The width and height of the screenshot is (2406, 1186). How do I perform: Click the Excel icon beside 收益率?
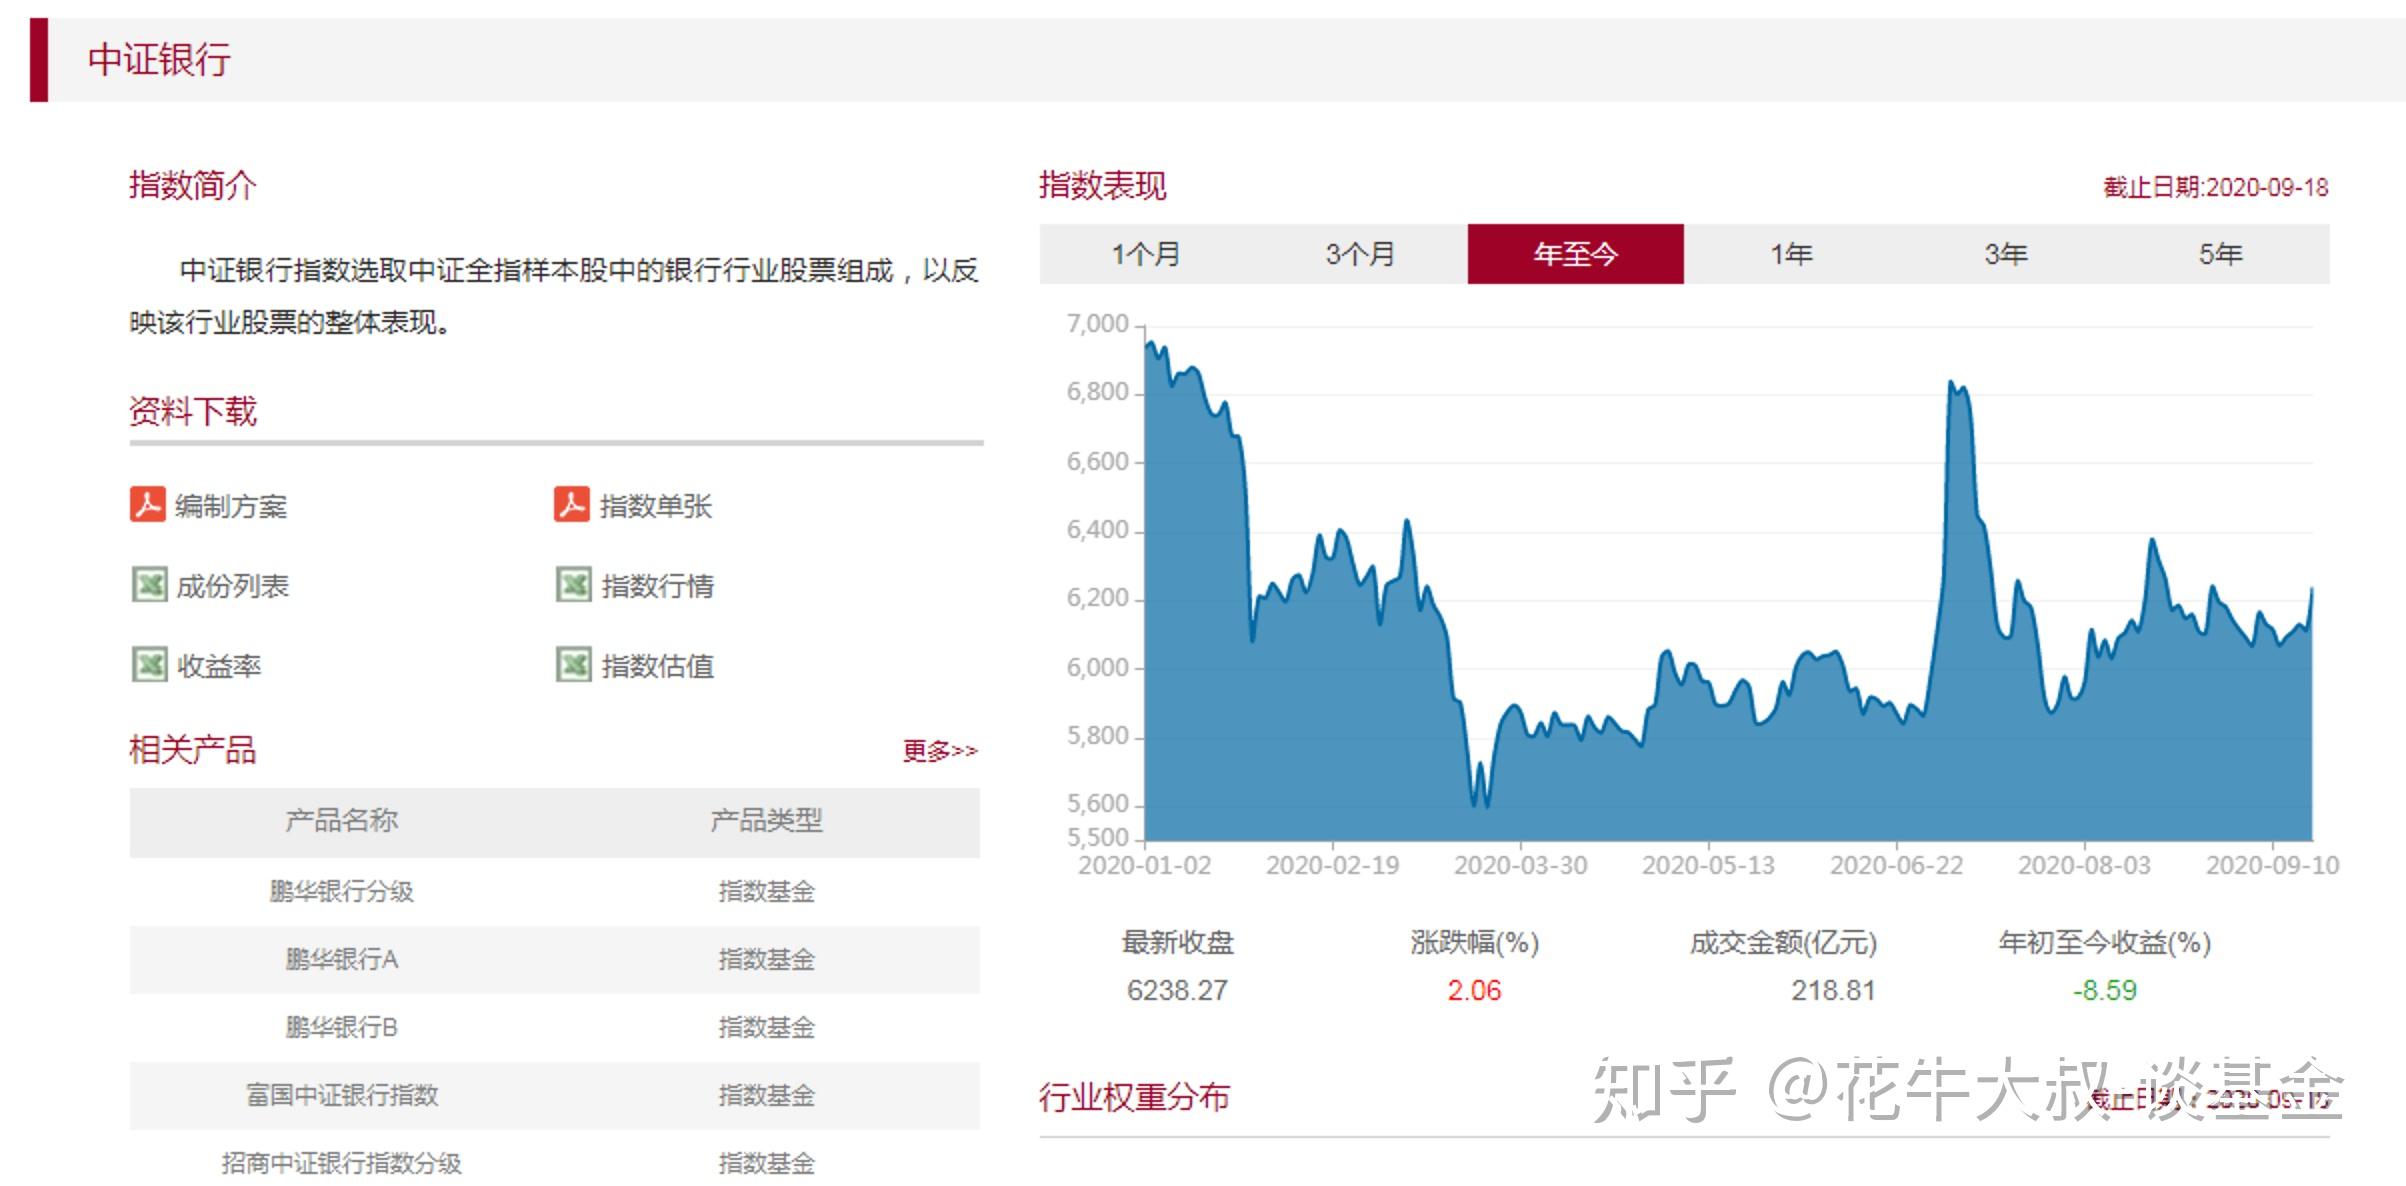pyautogui.click(x=149, y=664)
